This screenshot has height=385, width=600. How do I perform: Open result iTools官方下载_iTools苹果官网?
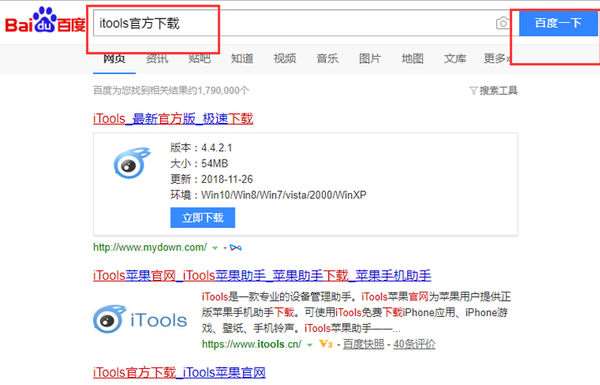(179, 372)
